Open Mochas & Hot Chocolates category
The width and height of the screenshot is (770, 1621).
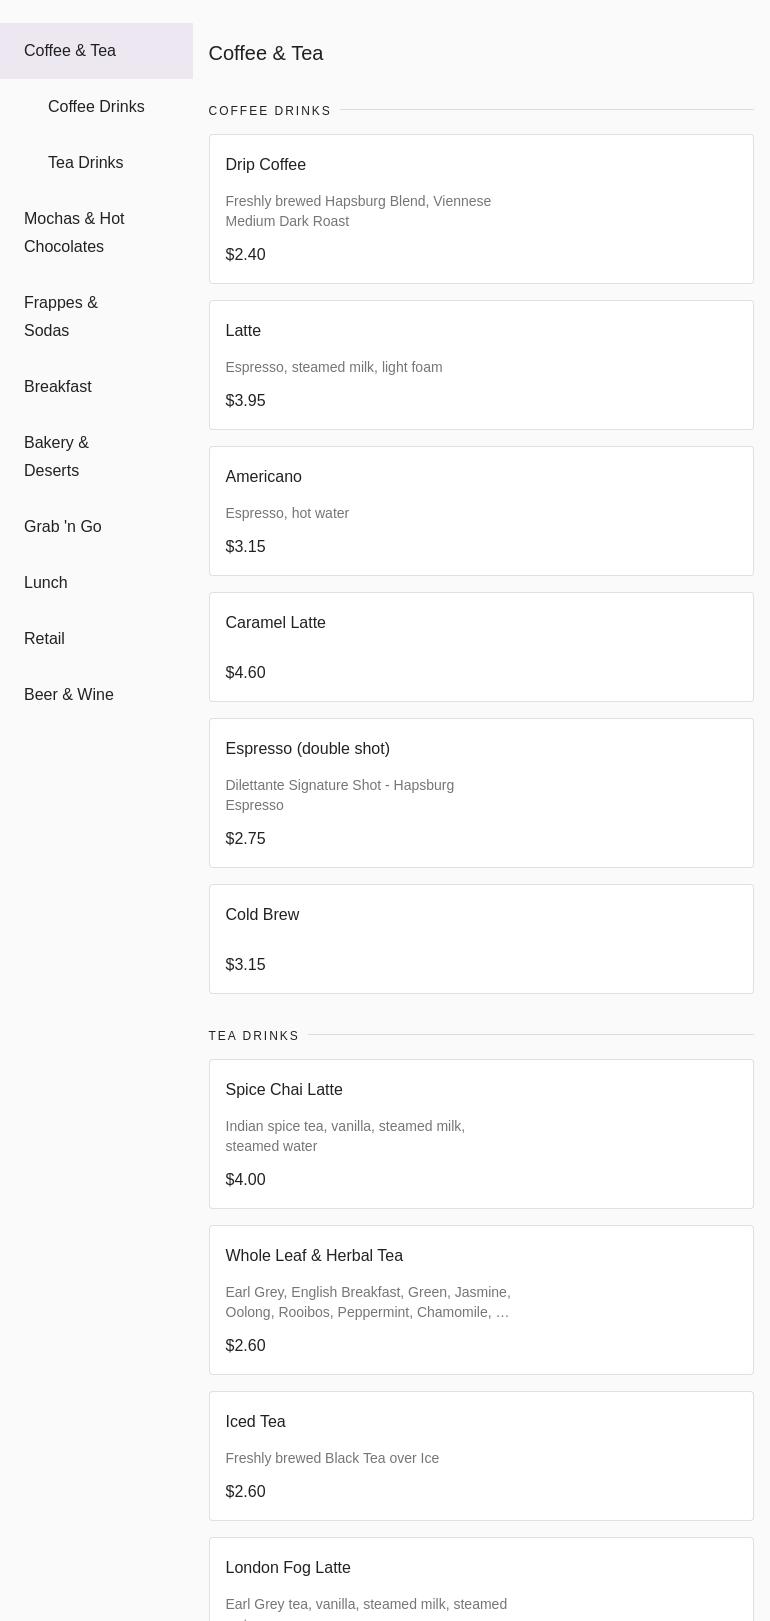(74, 233)
